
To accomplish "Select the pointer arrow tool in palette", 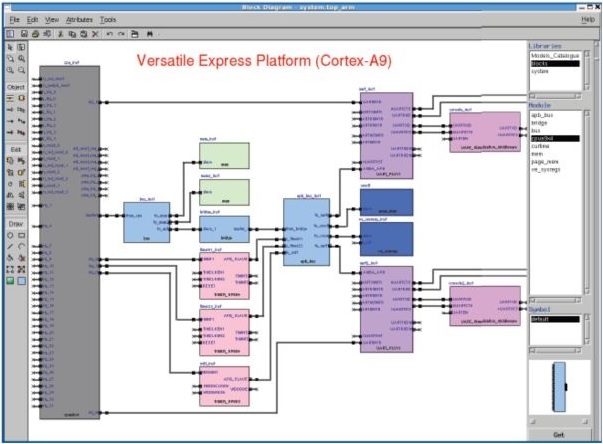I will pos(10,47).
